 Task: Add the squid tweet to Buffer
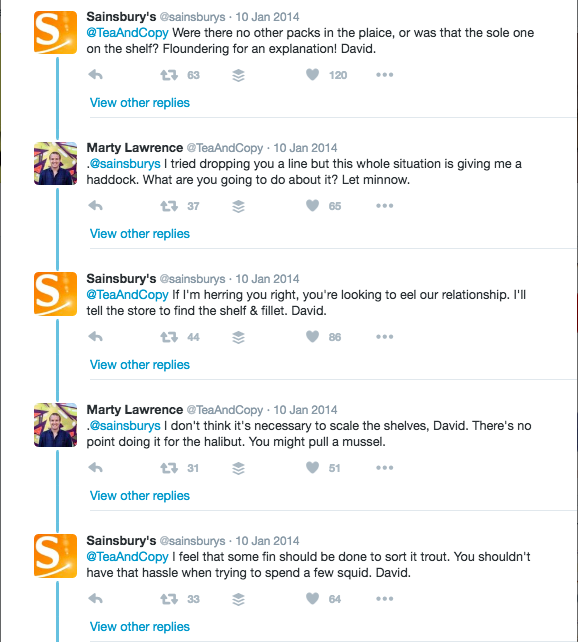pyautogui.click(x=238, y=599)
